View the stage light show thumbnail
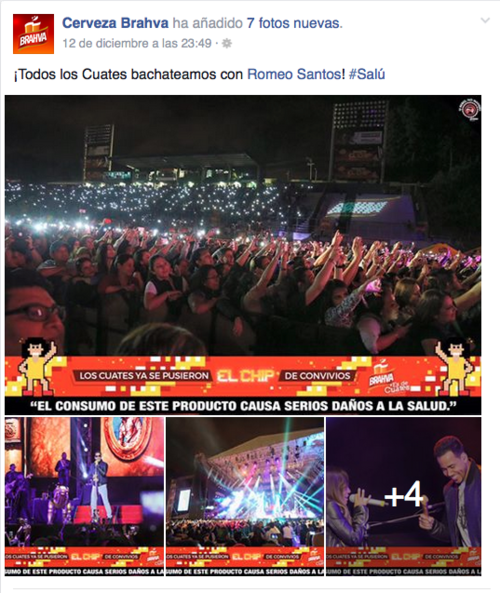 click(x=245, y=497)
